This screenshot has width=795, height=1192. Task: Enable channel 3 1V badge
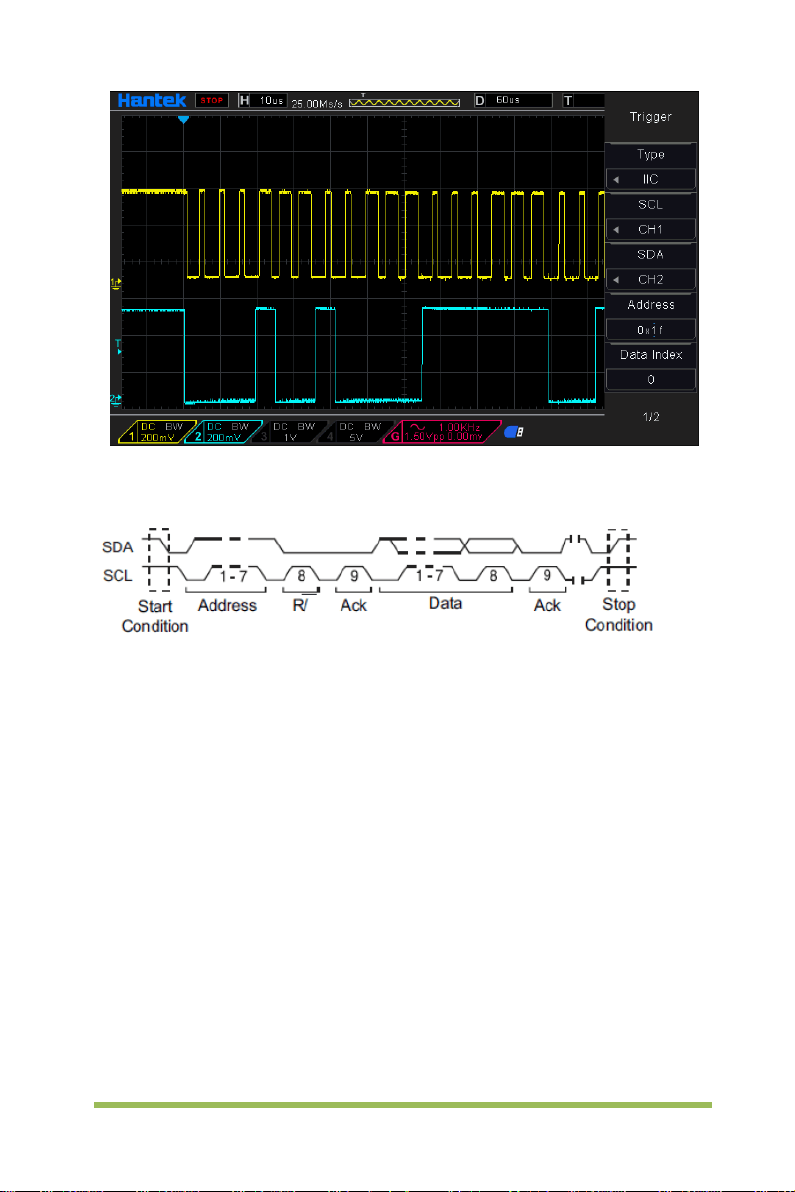click(290, 432)
